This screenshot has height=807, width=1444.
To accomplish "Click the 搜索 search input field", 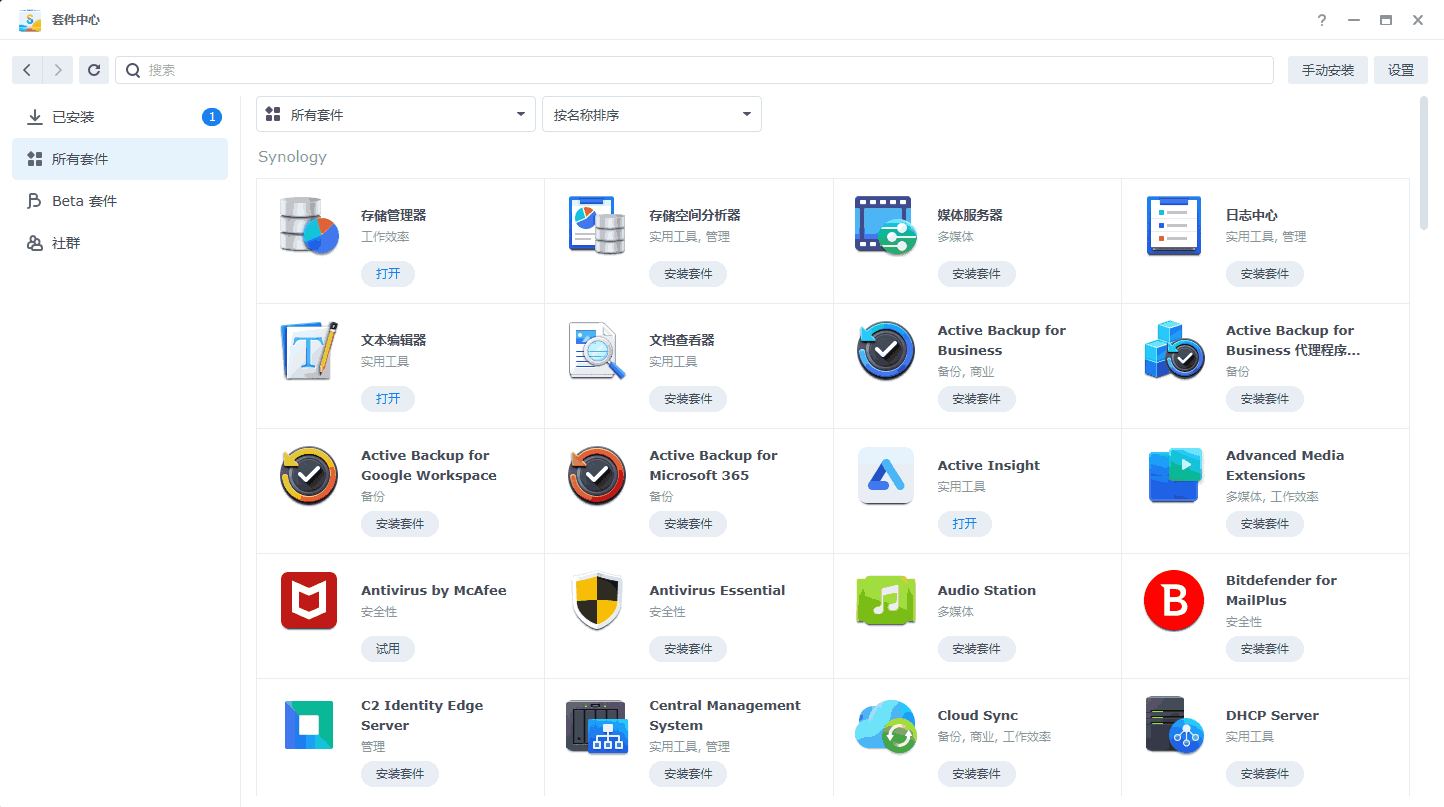I will [x=694, y=70].
